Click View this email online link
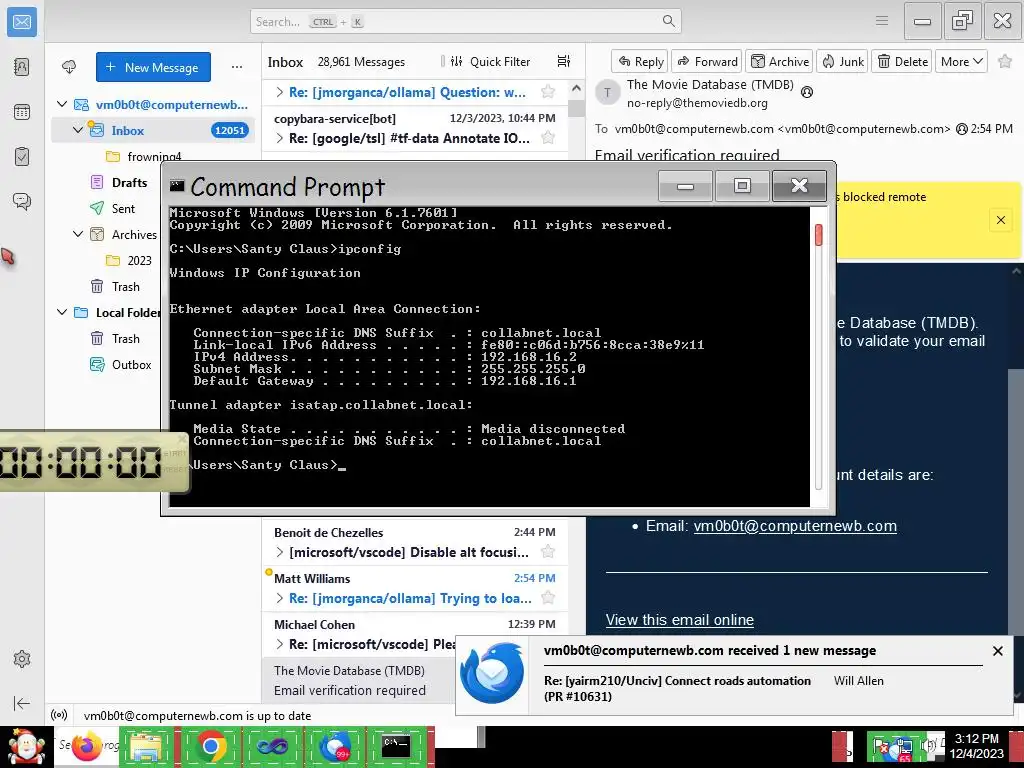 click(x=679, y=620)
